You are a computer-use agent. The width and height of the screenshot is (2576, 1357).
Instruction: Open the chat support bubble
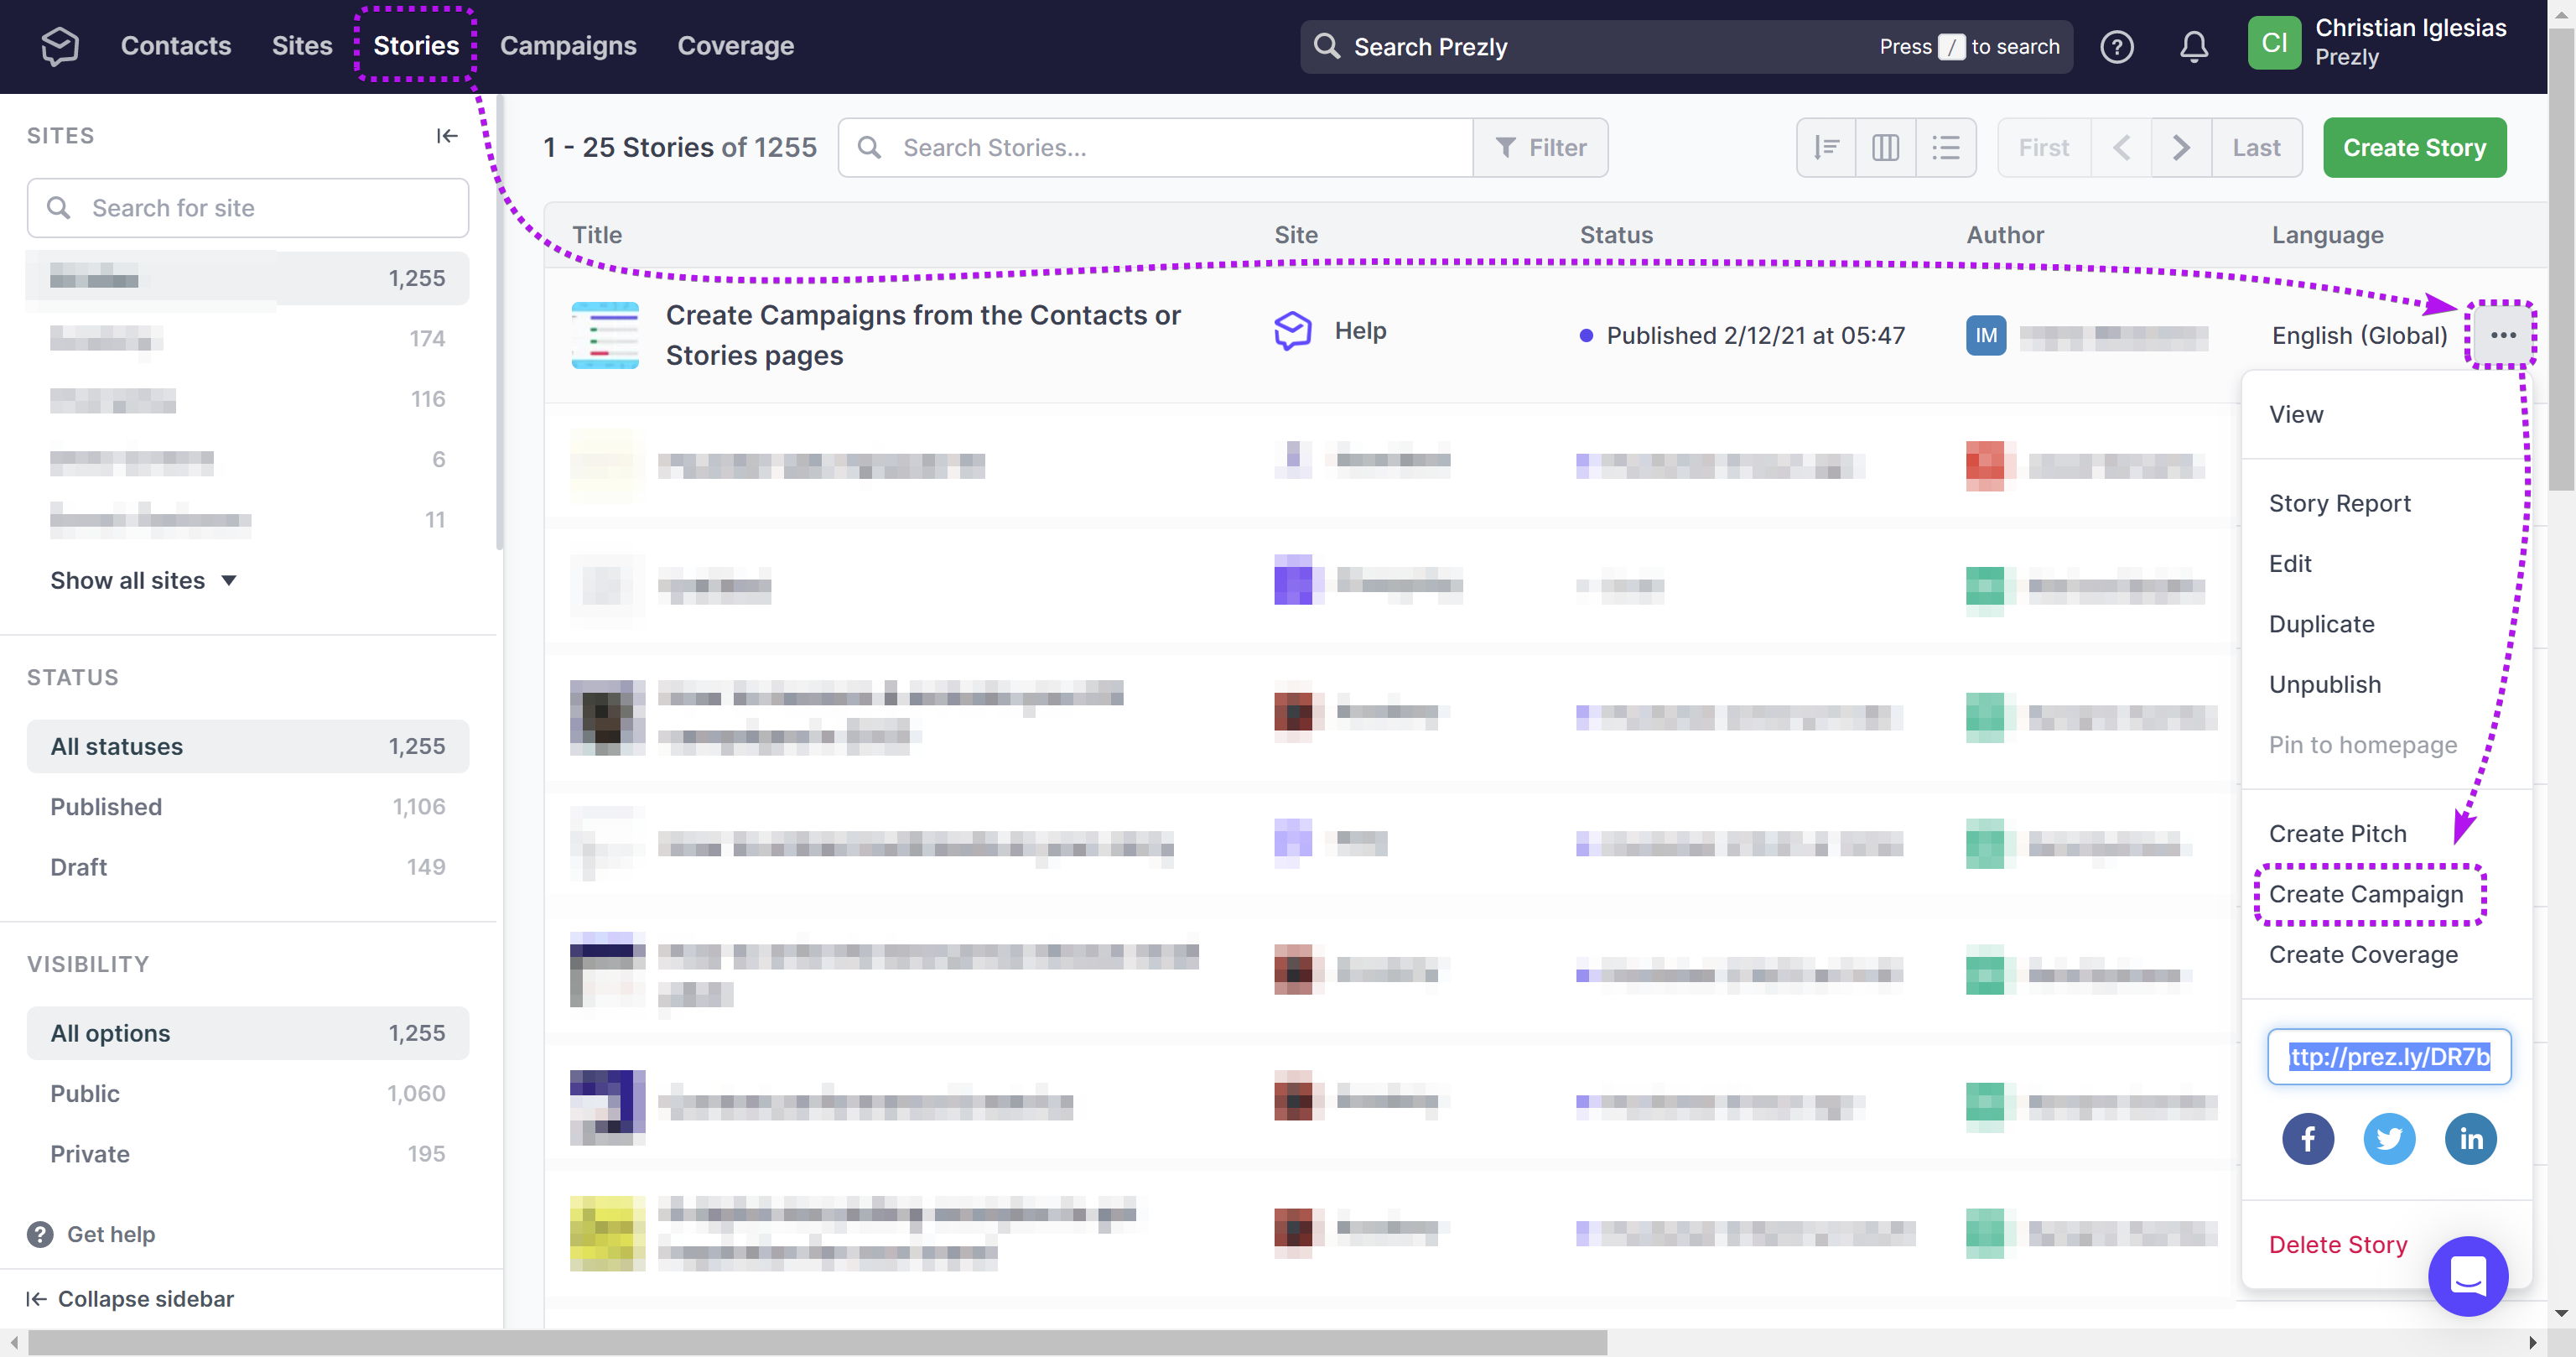click(x=2468, y=1276)
